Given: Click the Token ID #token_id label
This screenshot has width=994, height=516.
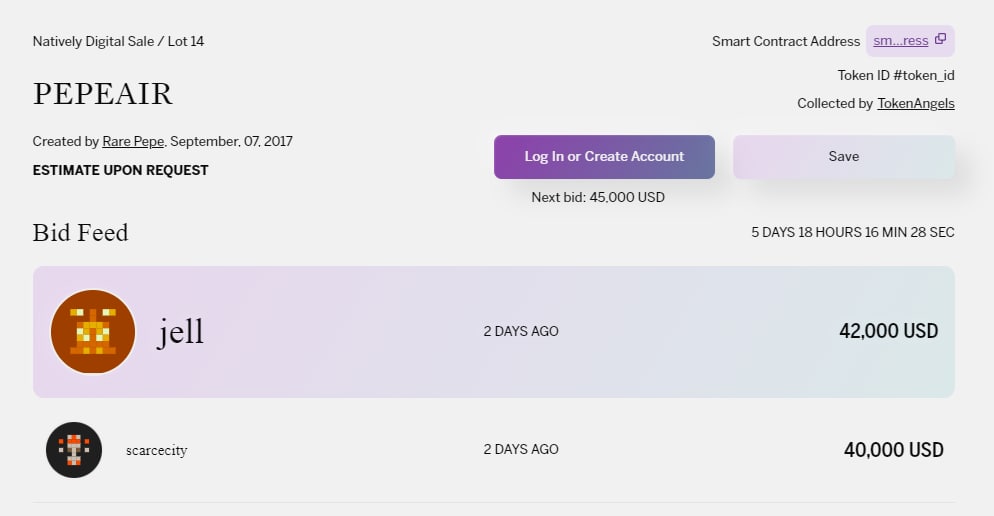Looking at the screenshot, I should 896,75.
